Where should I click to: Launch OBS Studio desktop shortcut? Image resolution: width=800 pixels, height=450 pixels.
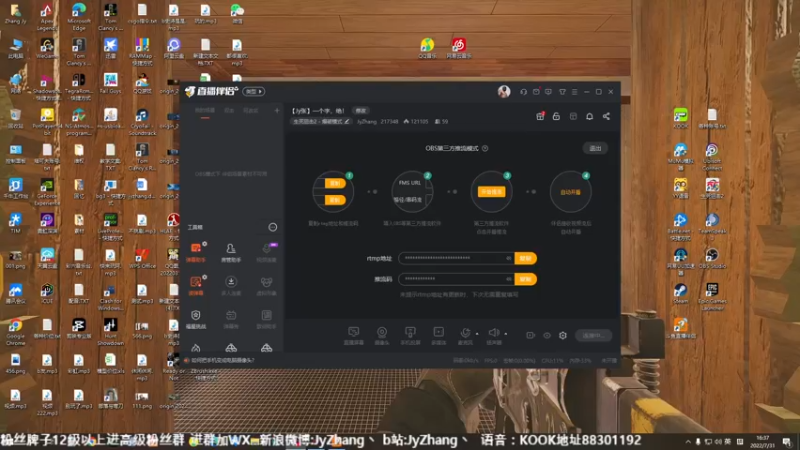click(x=712, y=258)
